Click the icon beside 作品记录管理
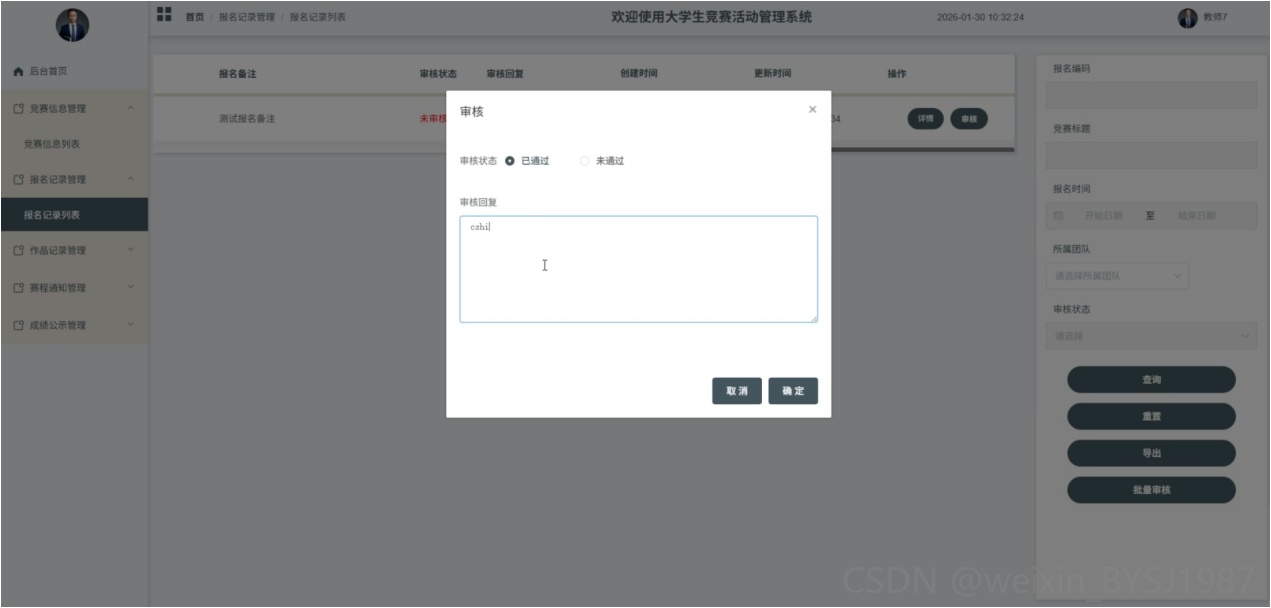1271x608 pixels. pos(18,251)
